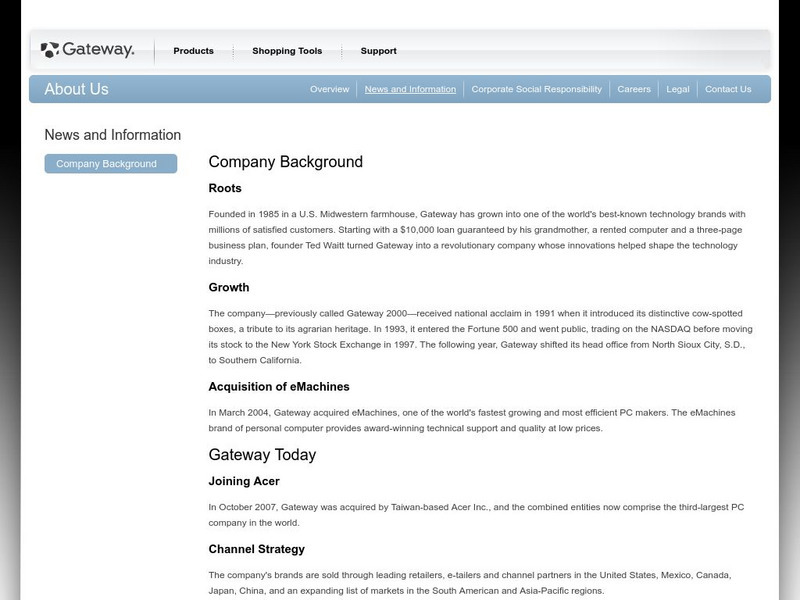
Task: Click the Joining Acer subheading
Action: pos(244,481)
